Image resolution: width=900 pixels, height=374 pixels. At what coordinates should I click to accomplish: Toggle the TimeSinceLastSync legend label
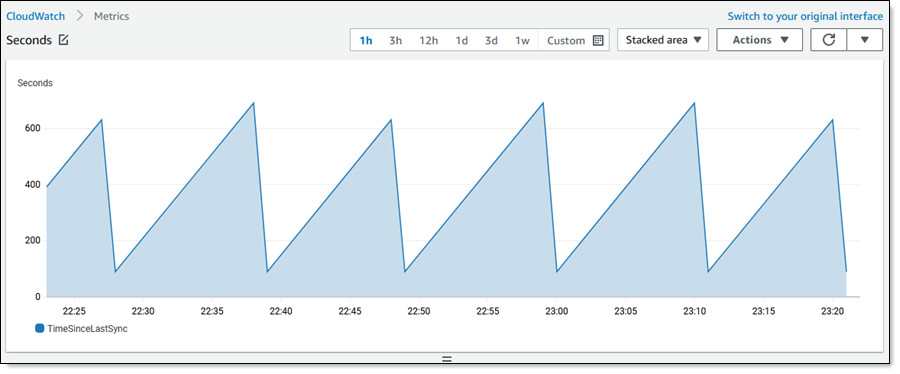pyautogui.click(x=87, y=329)
